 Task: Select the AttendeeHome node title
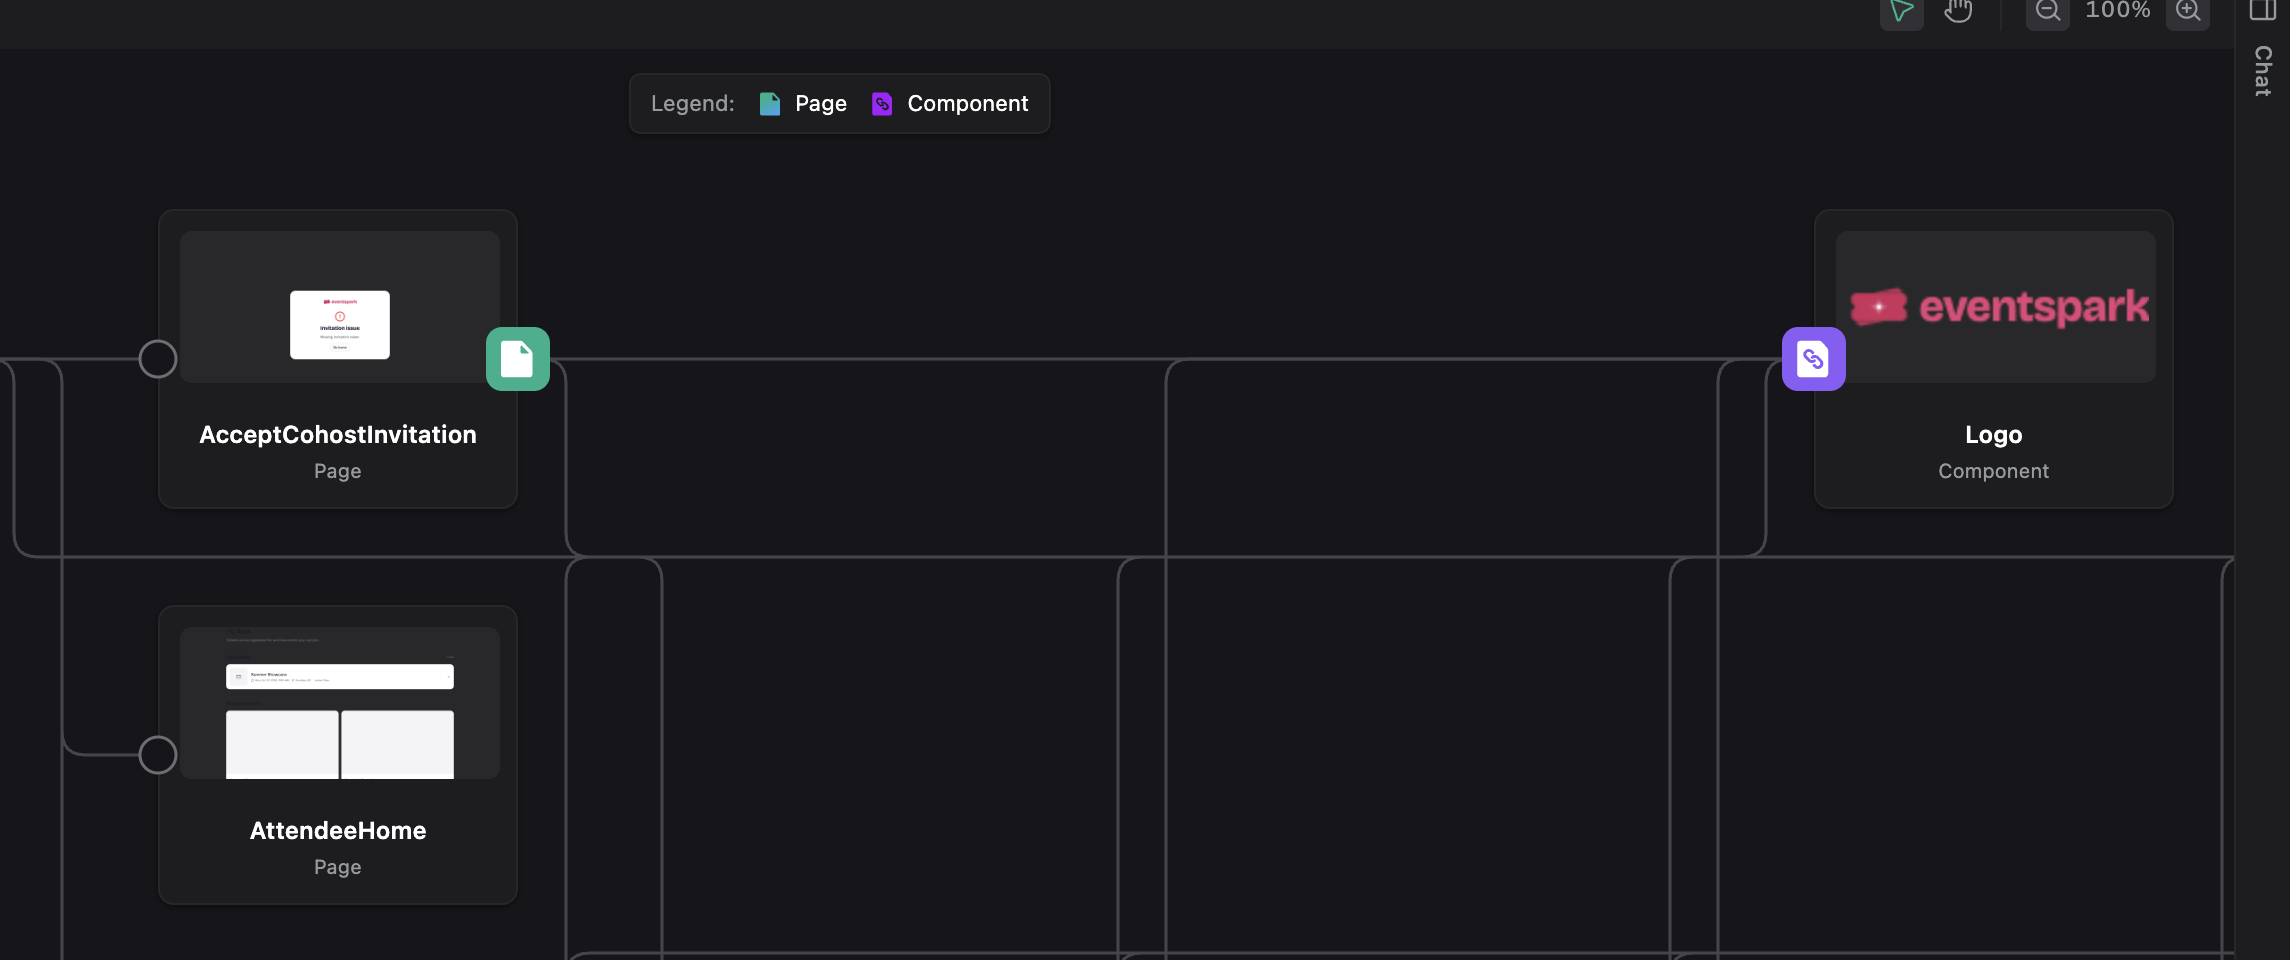coord(338,831)
